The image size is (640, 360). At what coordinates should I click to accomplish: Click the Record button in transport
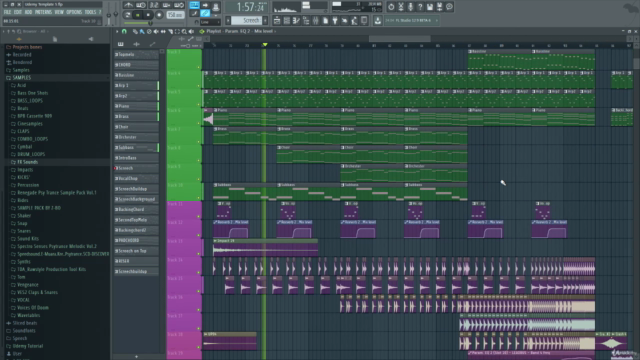pos(159,15)
